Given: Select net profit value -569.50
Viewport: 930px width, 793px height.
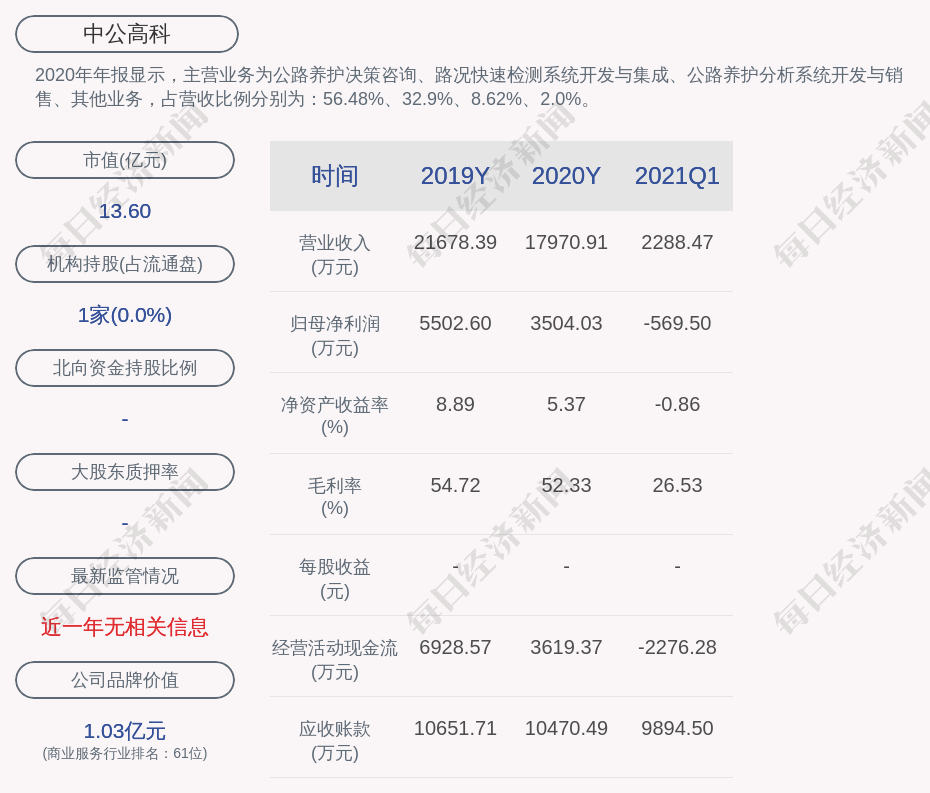Looking at the screenshot, I should [677, 323].
